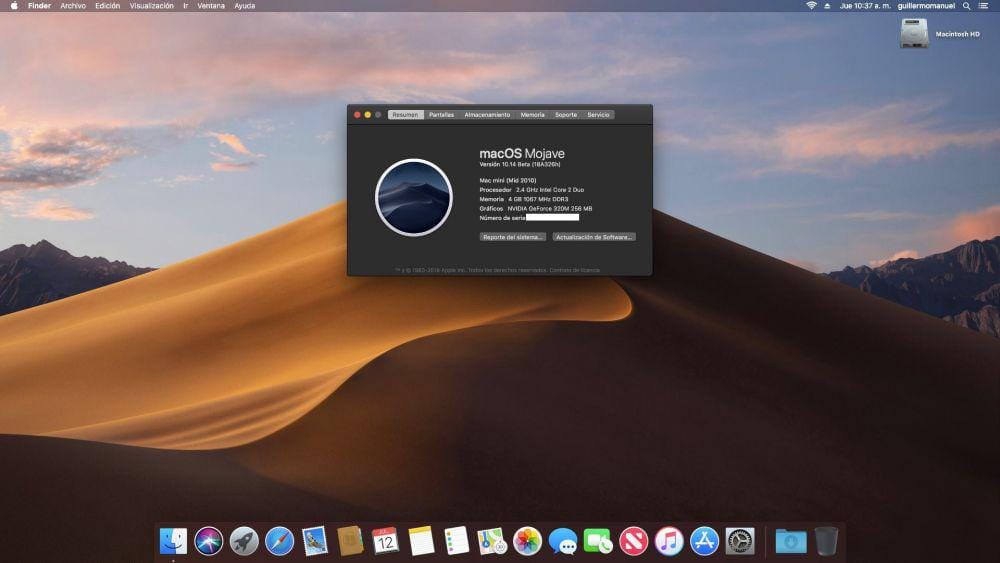The height and width of the screenshot is (563, 1000).
Task: Select the Macintosh HD desktop drive
Action: click(x=913, y=34)
